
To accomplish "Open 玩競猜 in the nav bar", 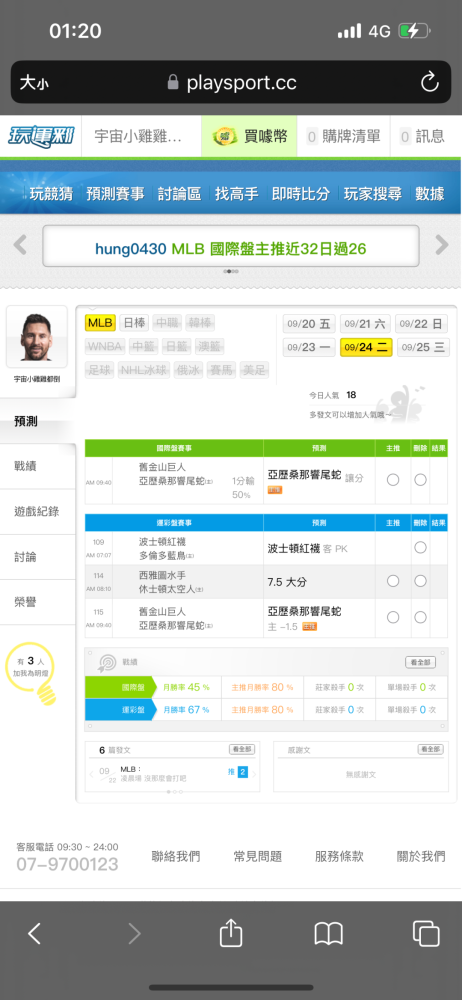I will [51, 194].
